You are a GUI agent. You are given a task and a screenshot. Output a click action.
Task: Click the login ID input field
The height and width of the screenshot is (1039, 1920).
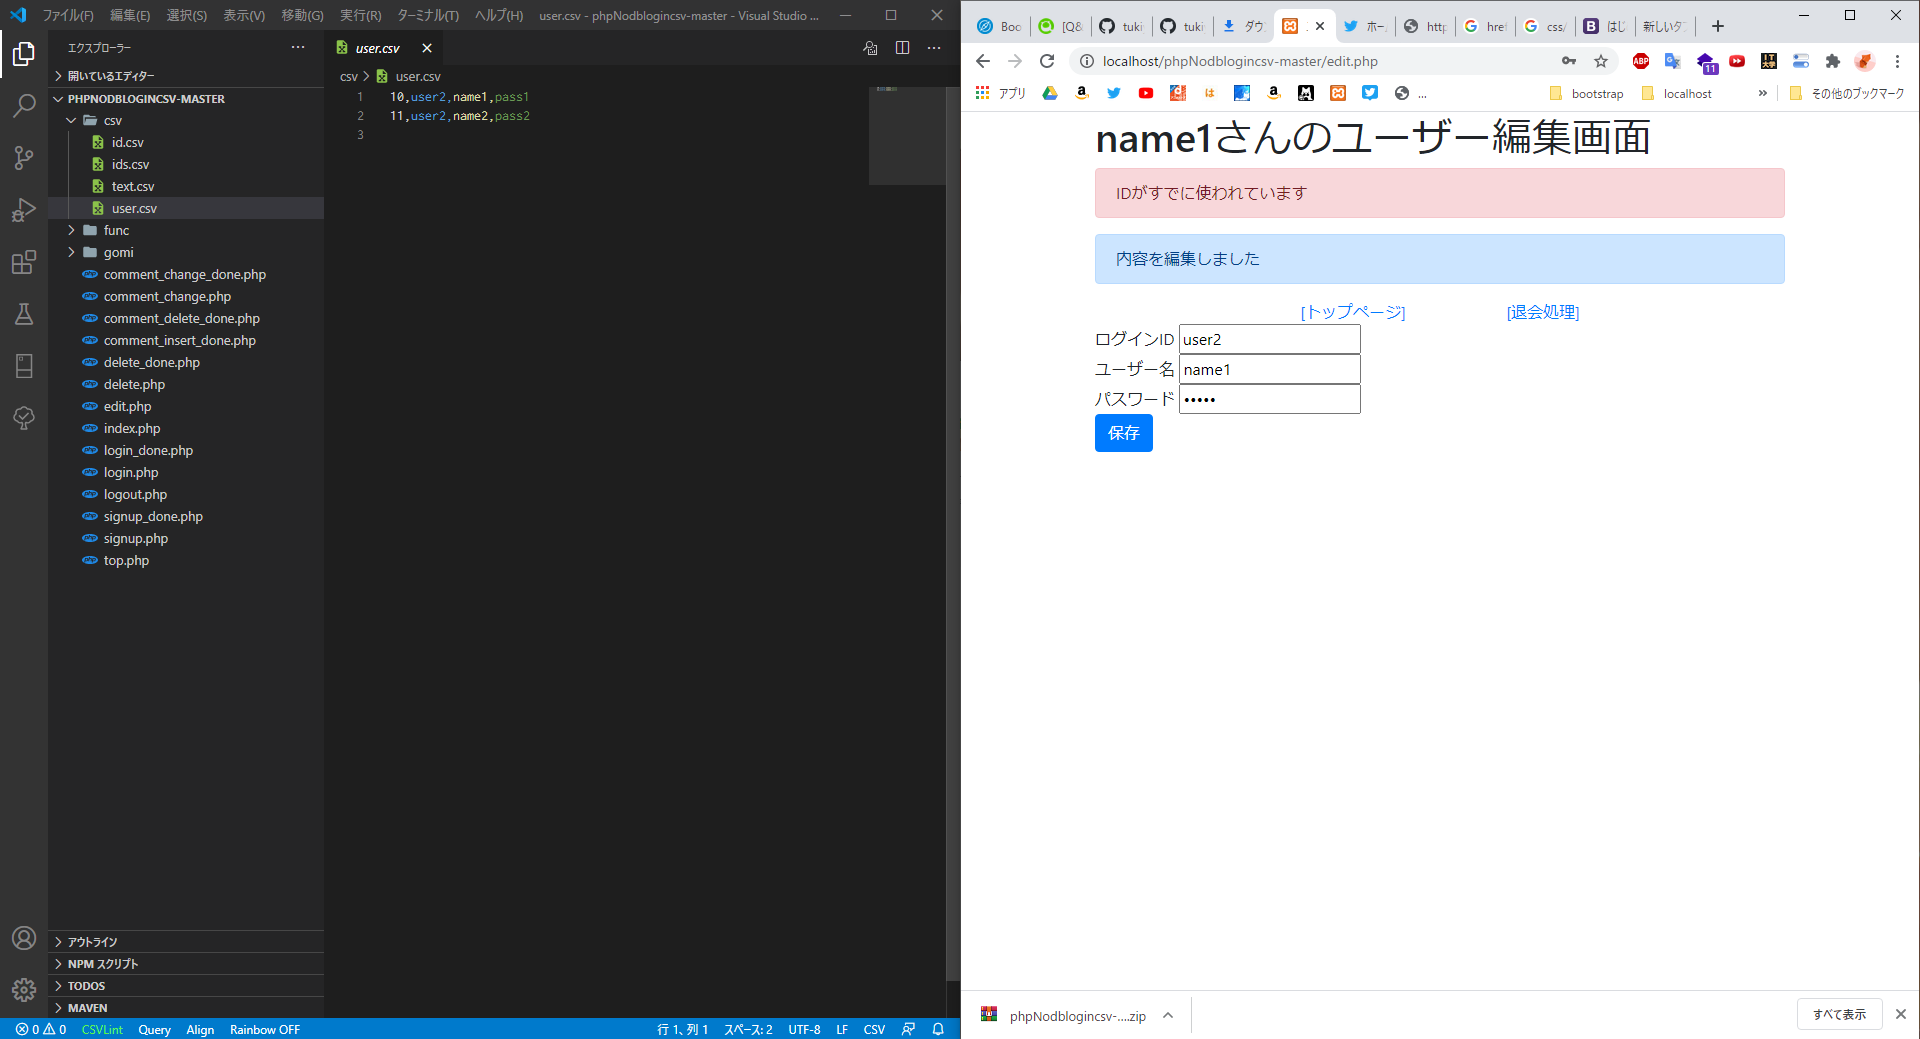(1270, 339)
